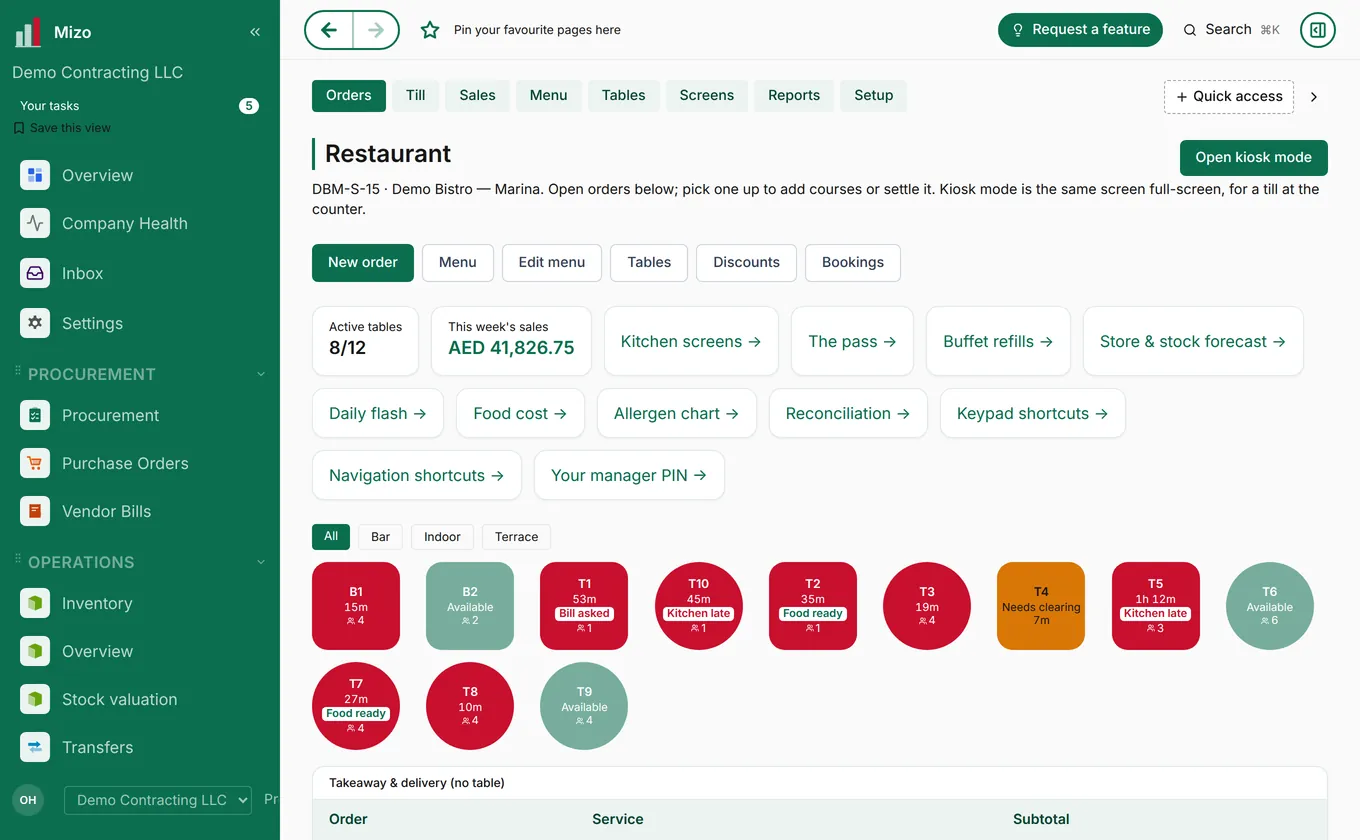Filter tables by Terrace
1360x840 pixels.
coord(516,537)
